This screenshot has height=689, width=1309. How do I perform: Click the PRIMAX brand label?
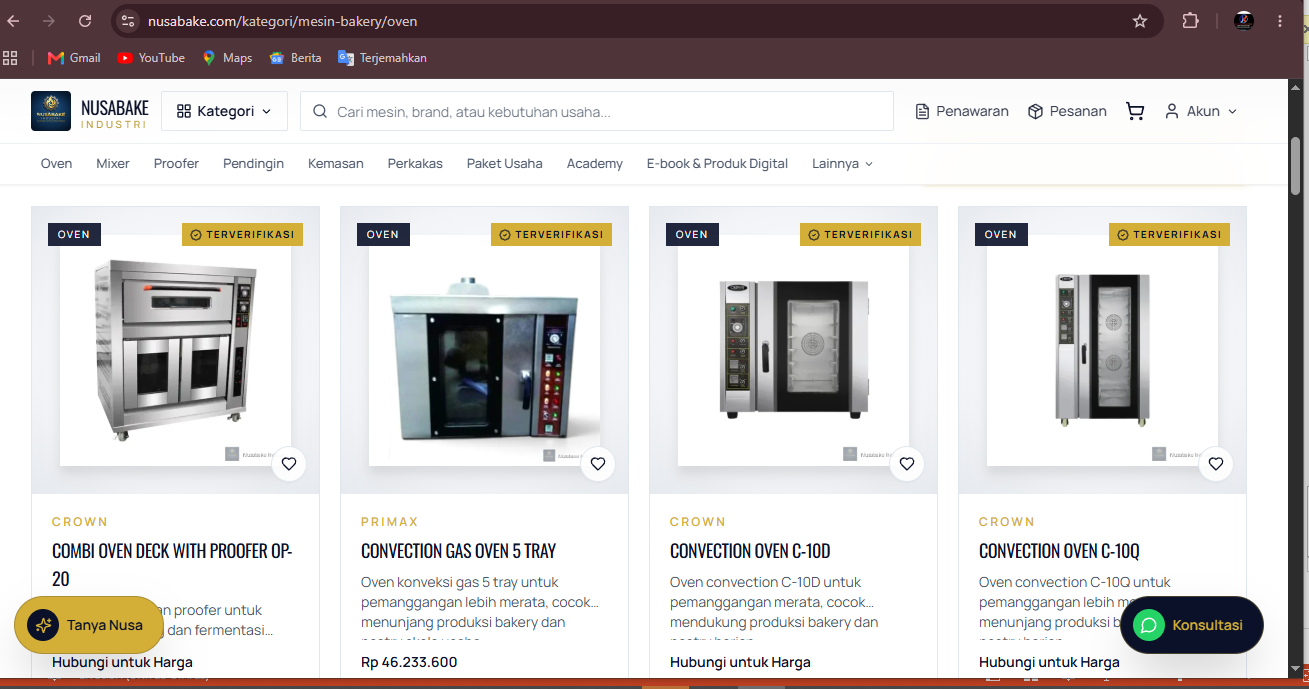click(390, 522)
